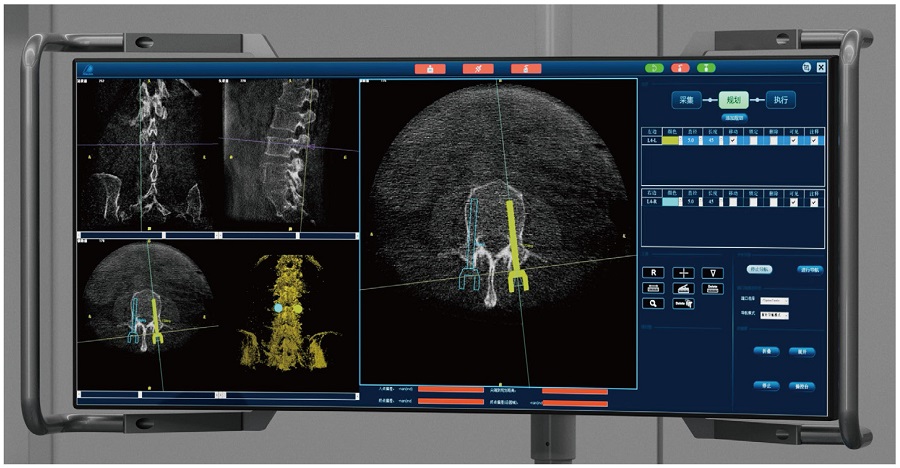The width and height of the screenshot is (900, 468).
Task: Click the 进行导航 start navigation button
Action: point(810,269)
